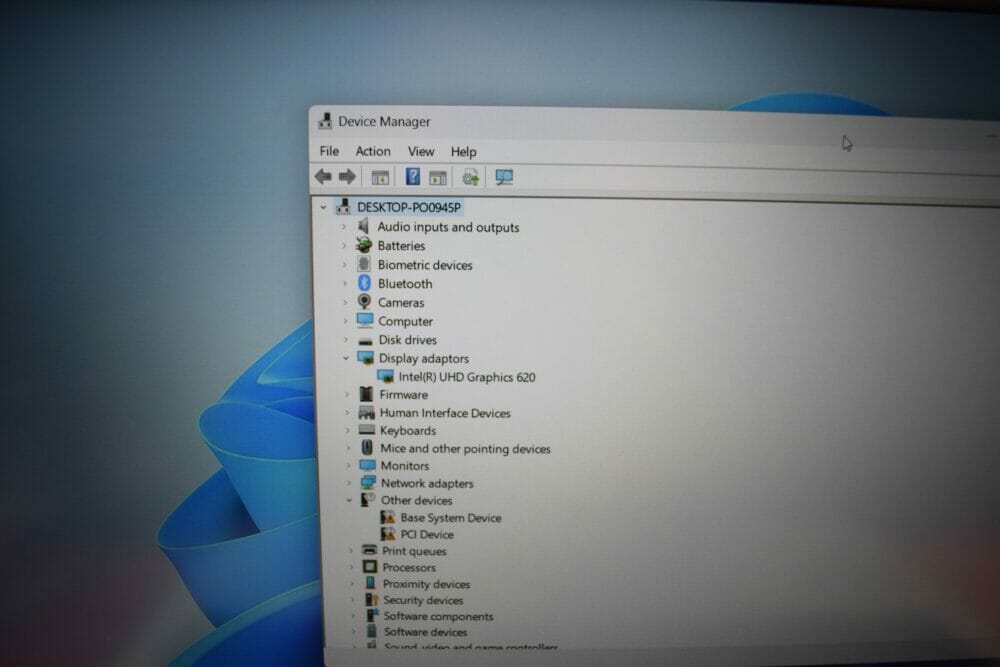Select the Processors row label
Screen dimensions: 1000x667
coord(409,568)
